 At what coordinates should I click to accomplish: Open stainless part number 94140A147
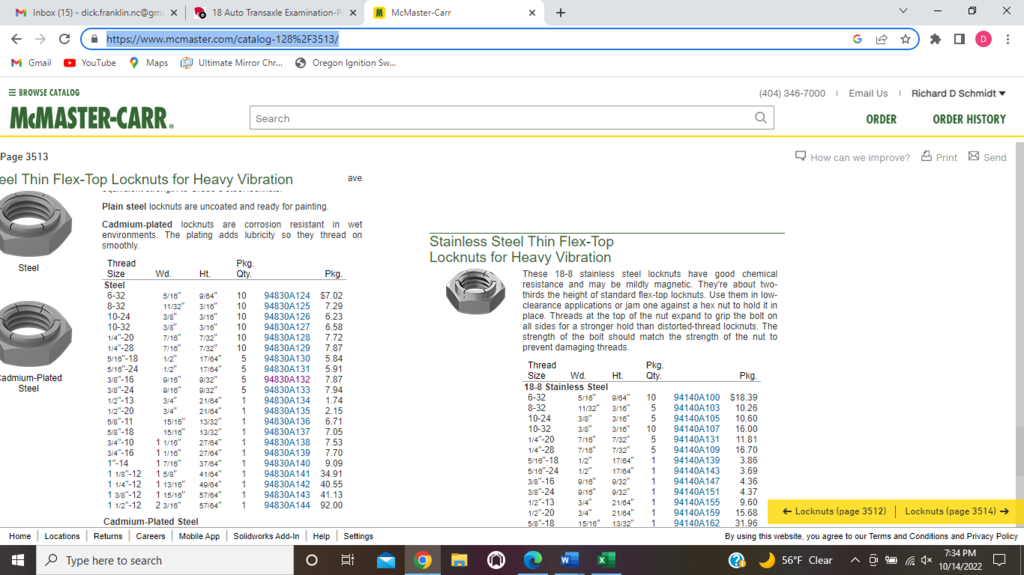click(697, 481)
